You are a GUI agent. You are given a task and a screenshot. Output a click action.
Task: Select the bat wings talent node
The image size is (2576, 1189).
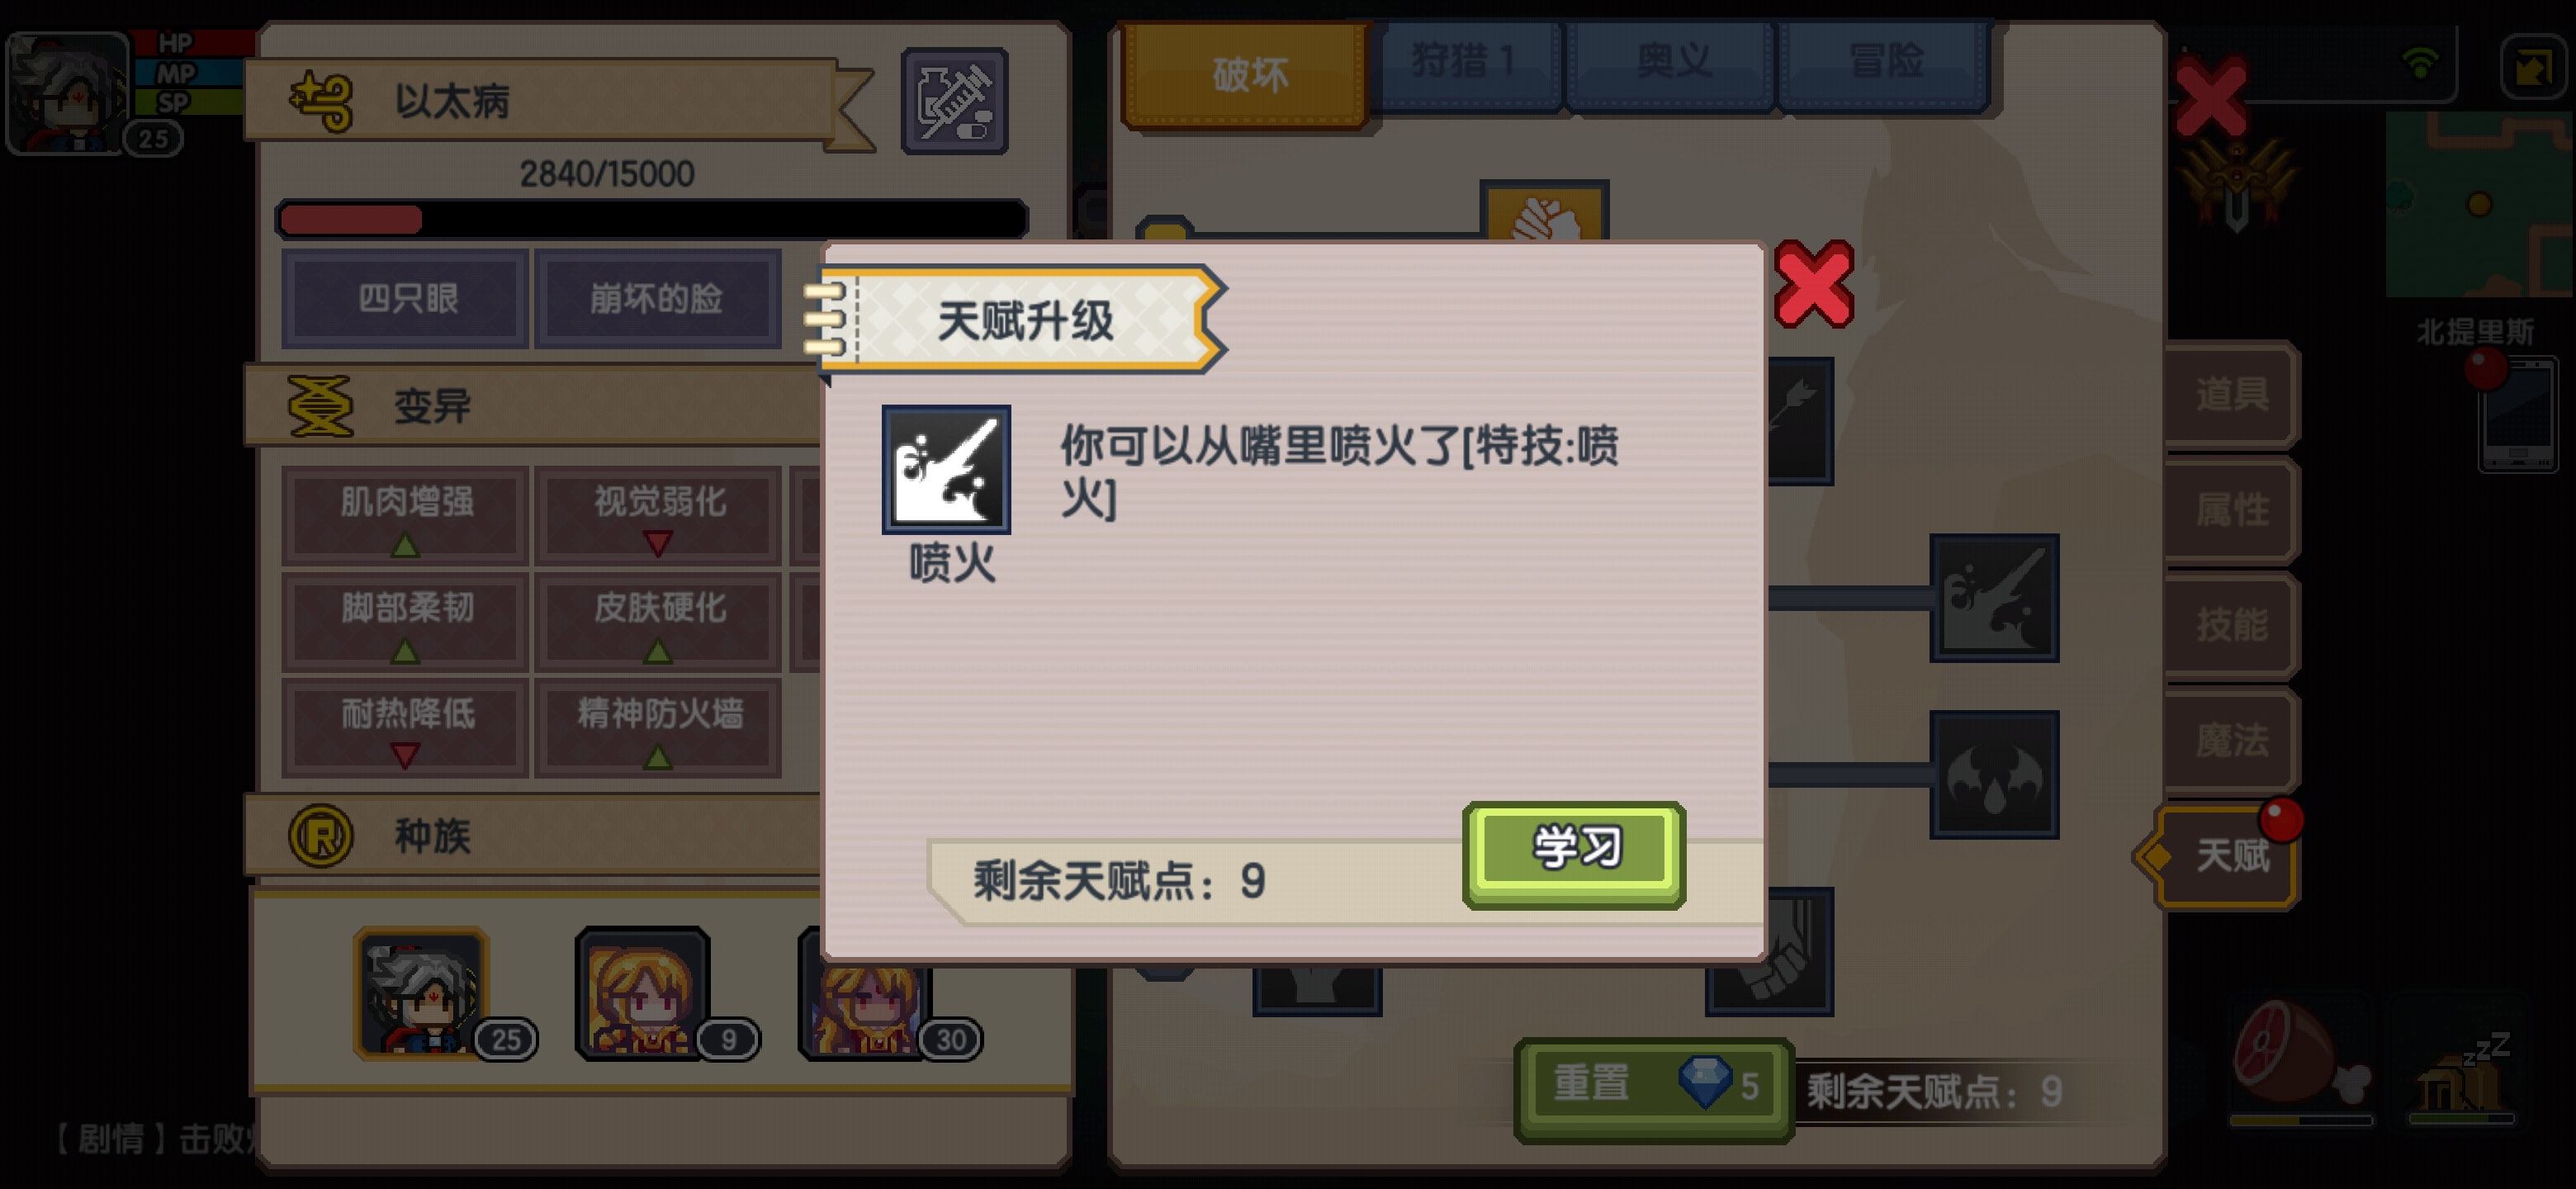[1994, 774]
